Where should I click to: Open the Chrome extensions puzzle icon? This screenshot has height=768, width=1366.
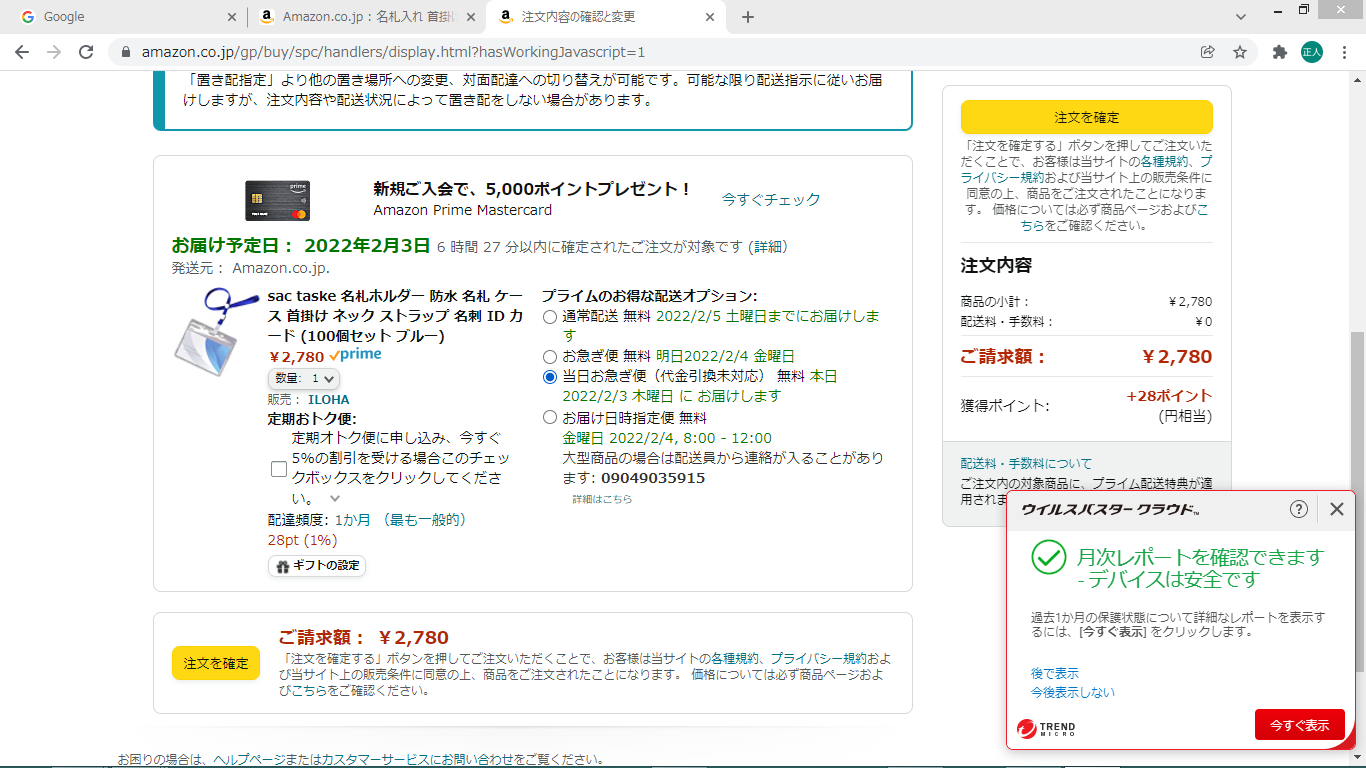tap(1279, 52)
